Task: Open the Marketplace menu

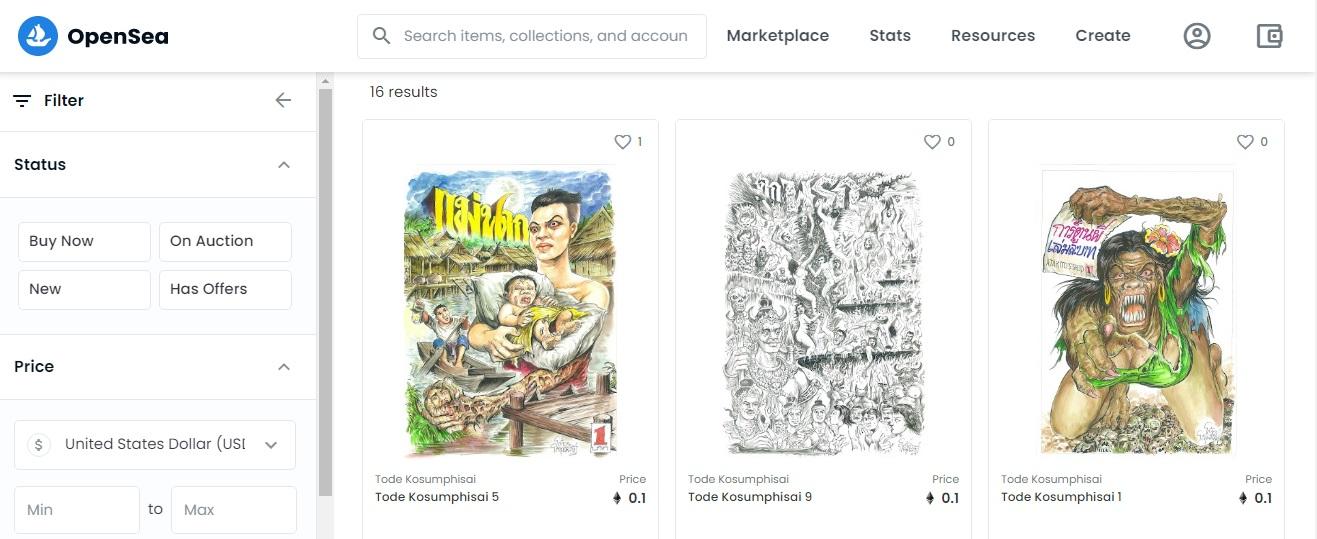Action: tap(777, 36)
